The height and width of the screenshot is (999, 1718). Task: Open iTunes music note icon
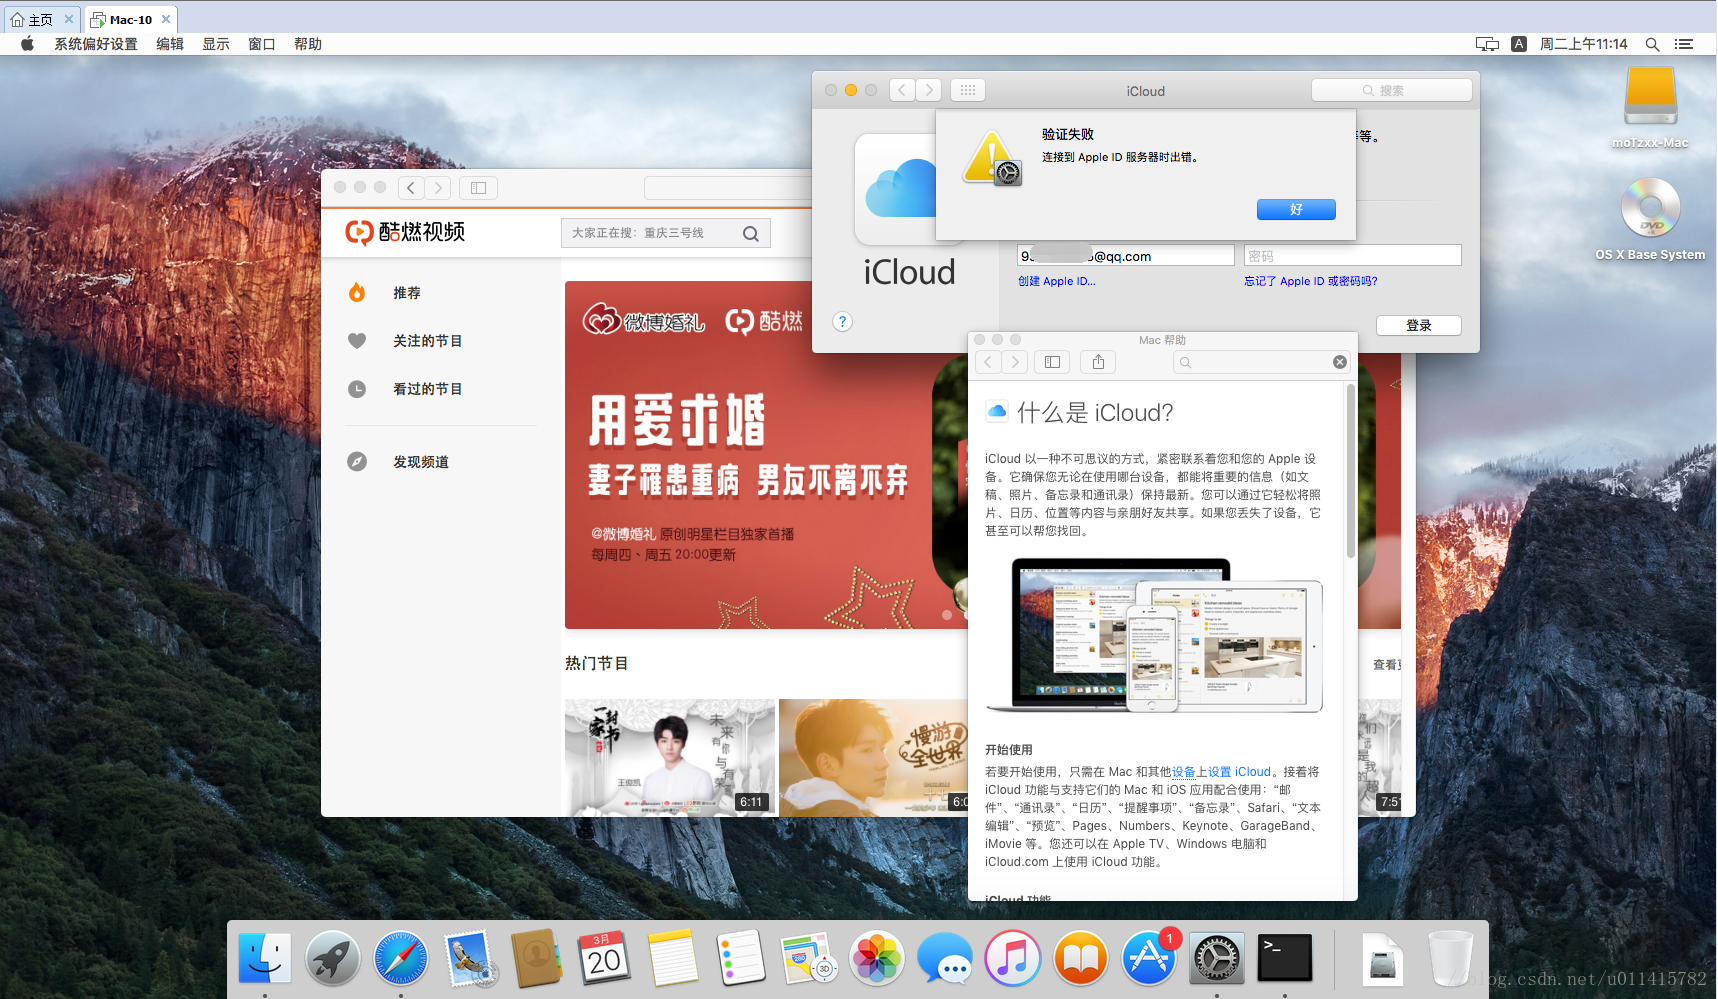[x=1012, y=958]
